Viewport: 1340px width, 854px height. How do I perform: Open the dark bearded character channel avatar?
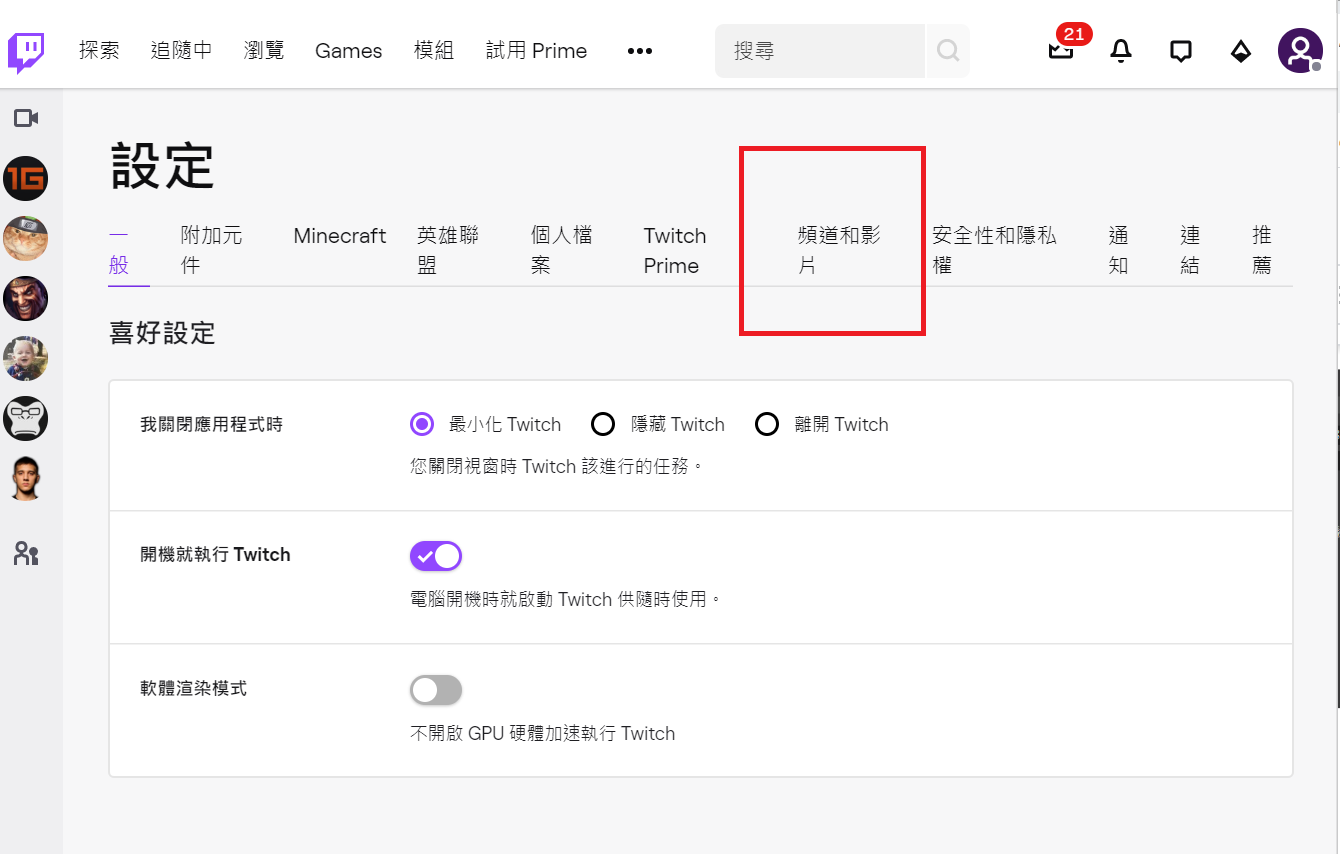coord(26,298)
